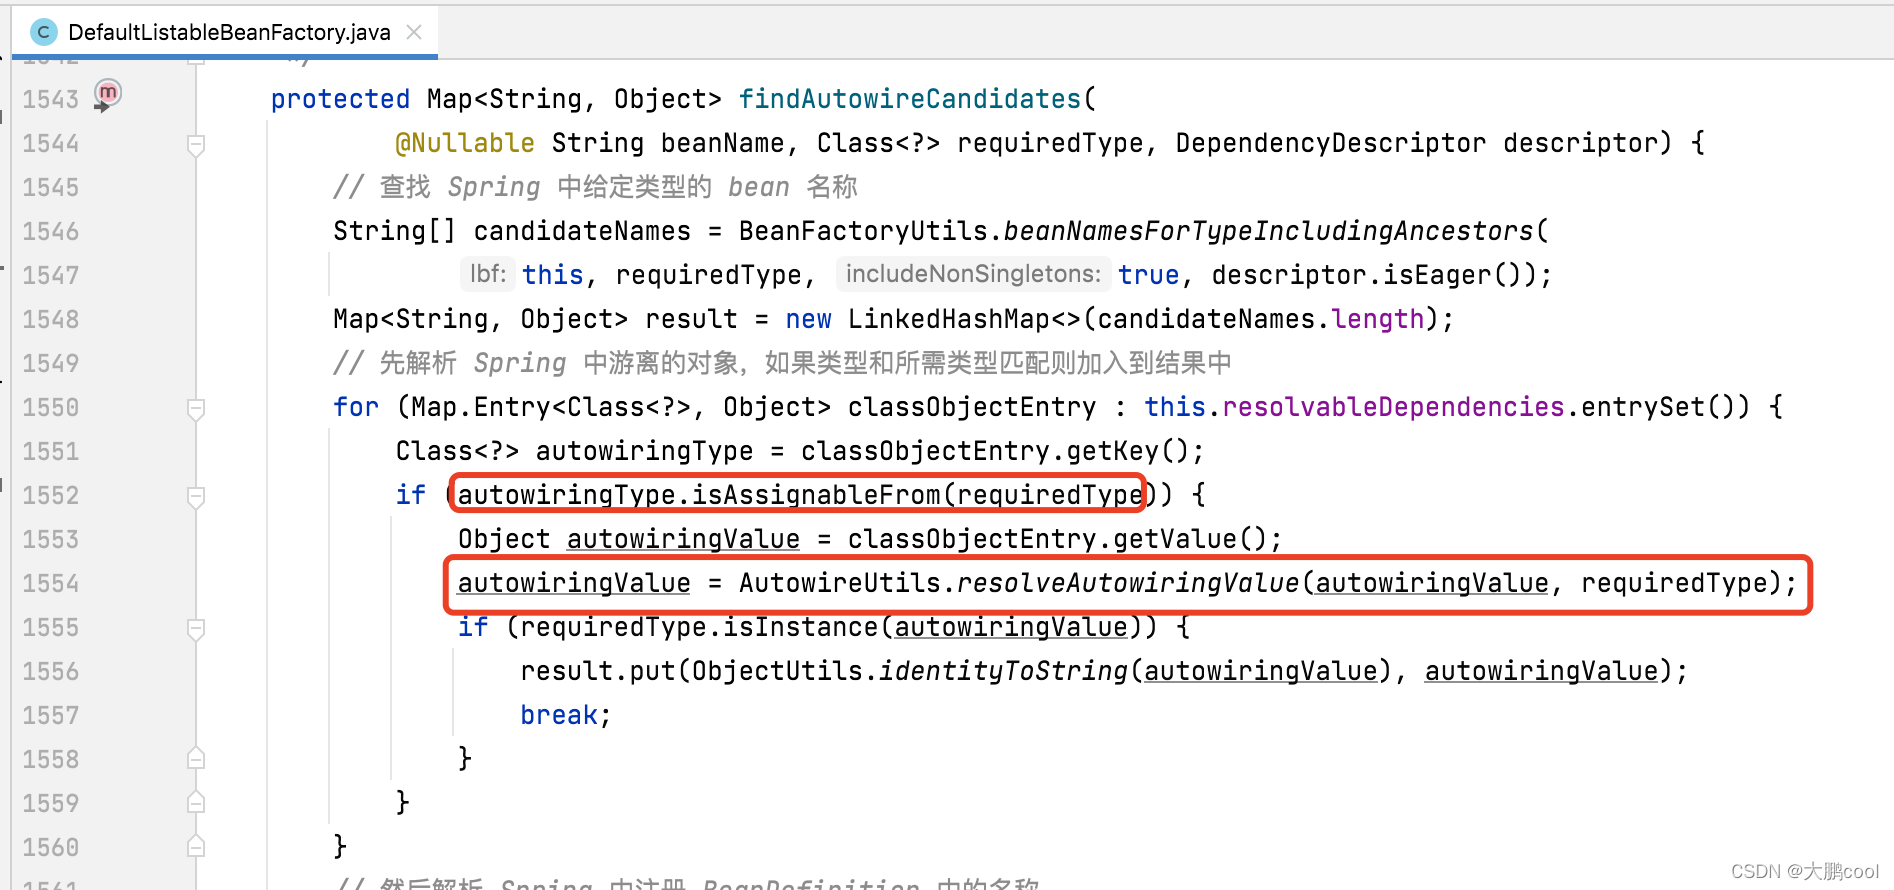
Task: Click fold end marker at line 1559
Action: point(196,802)
